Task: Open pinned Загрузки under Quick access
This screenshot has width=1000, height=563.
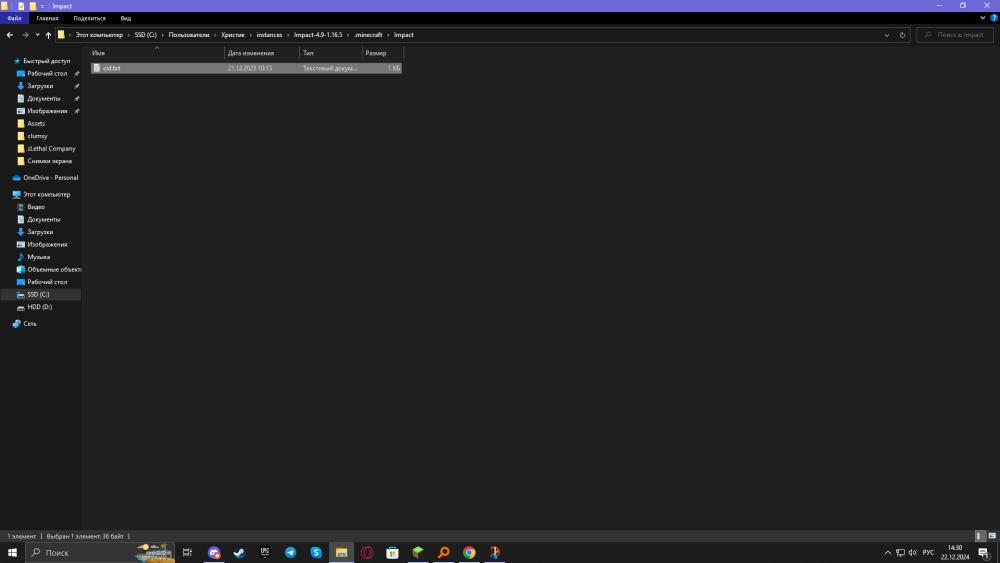Action: coord(40,86)
